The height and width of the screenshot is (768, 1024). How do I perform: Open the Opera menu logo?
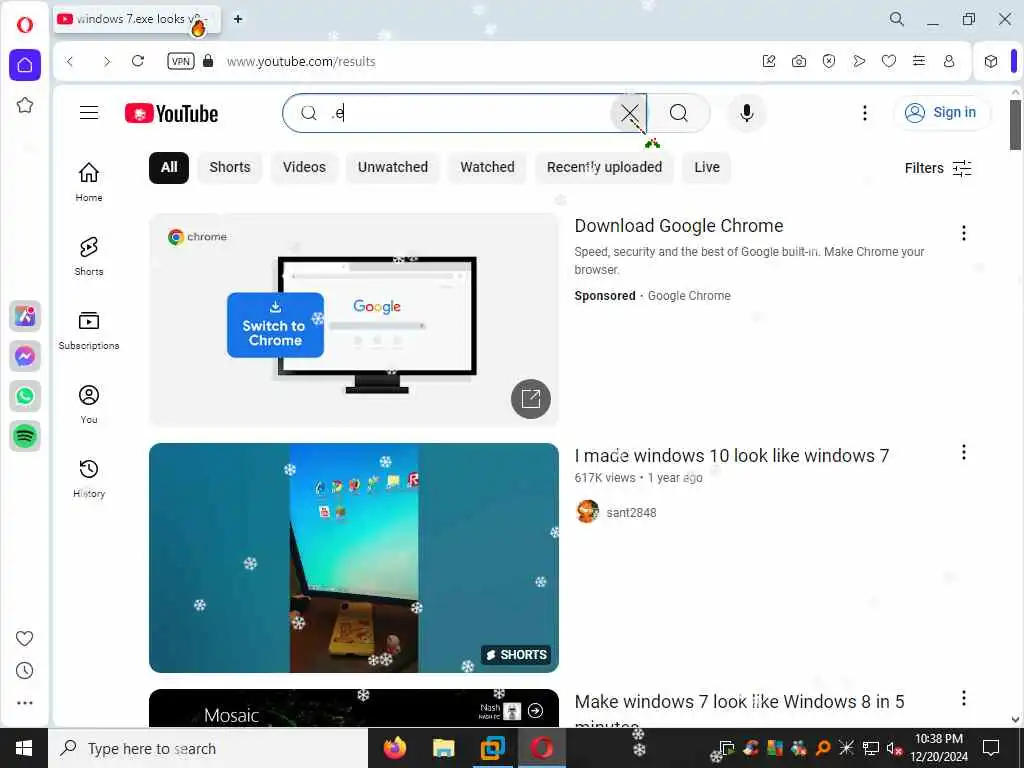(25, 25)
